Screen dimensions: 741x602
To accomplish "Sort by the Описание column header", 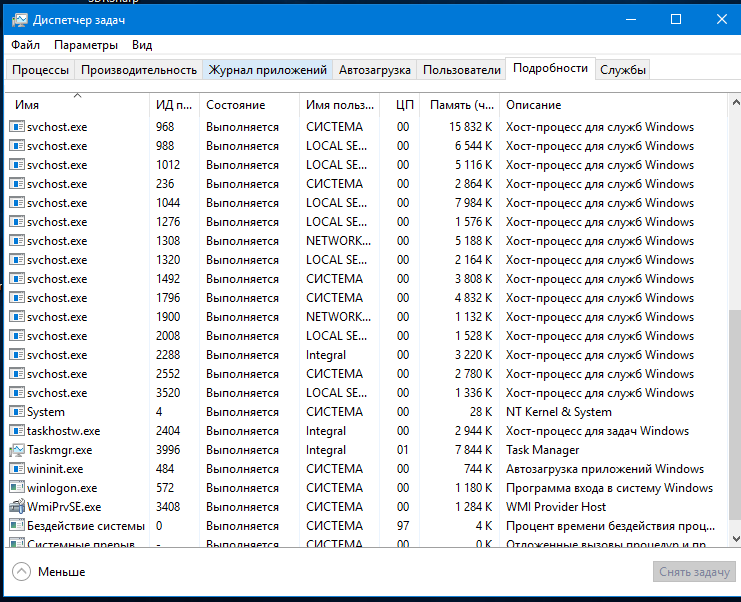I will (613, 104).
